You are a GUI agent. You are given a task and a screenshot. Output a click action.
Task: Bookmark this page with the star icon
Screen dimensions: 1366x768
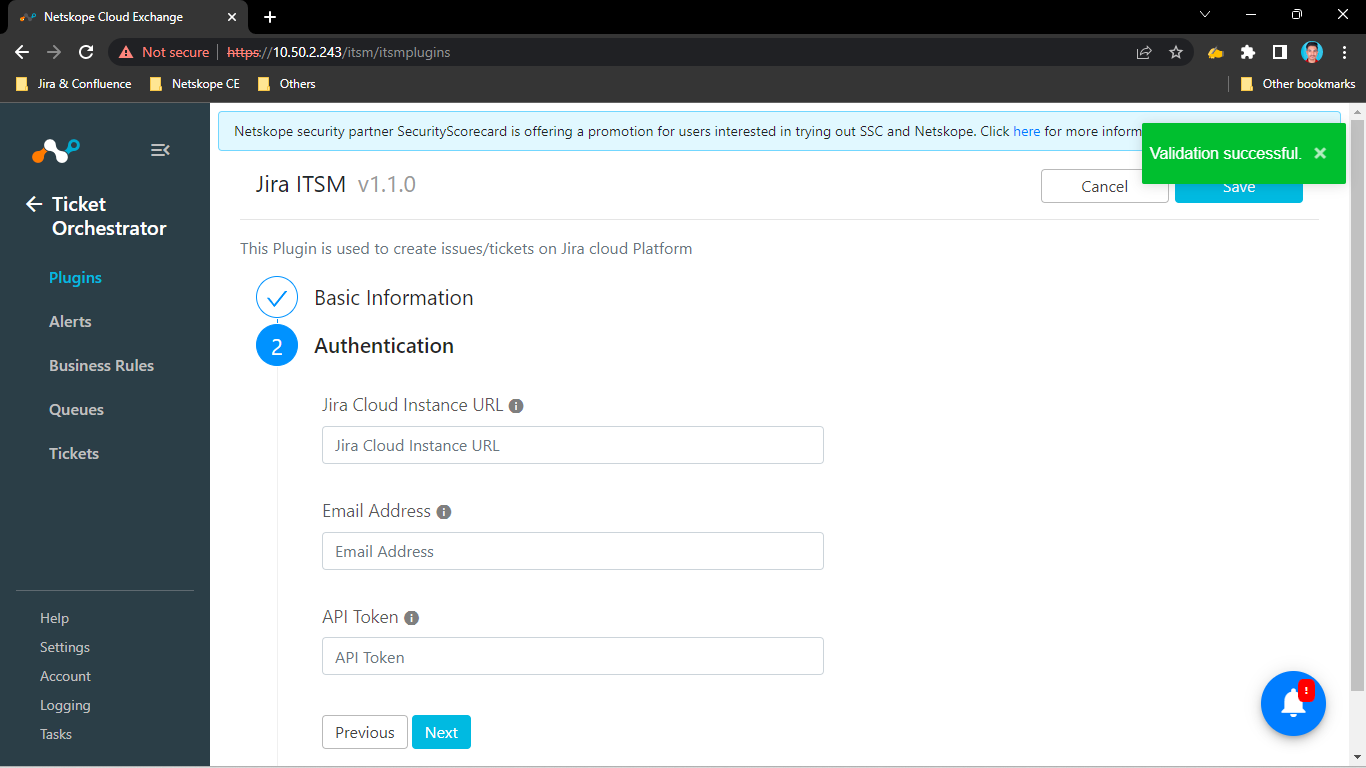coord(1176,52)
